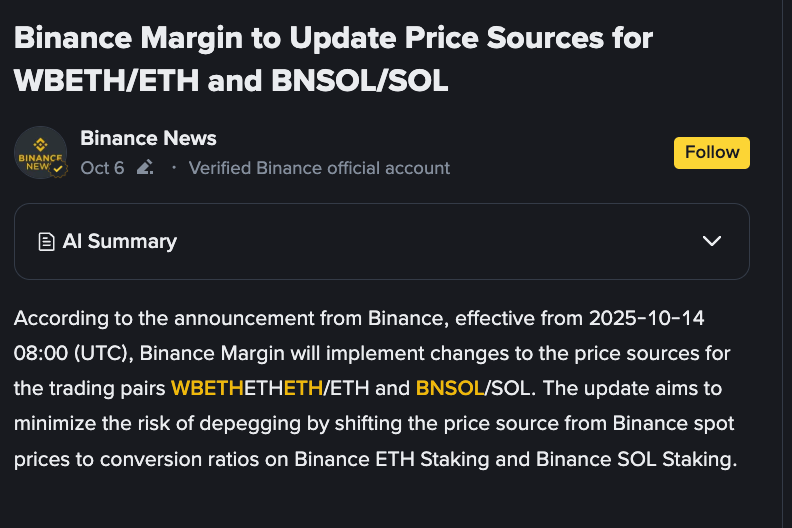Screen dimensions: 792x528
Task: Click the Binance News profile avatar
Action: (x=40, y=153)
